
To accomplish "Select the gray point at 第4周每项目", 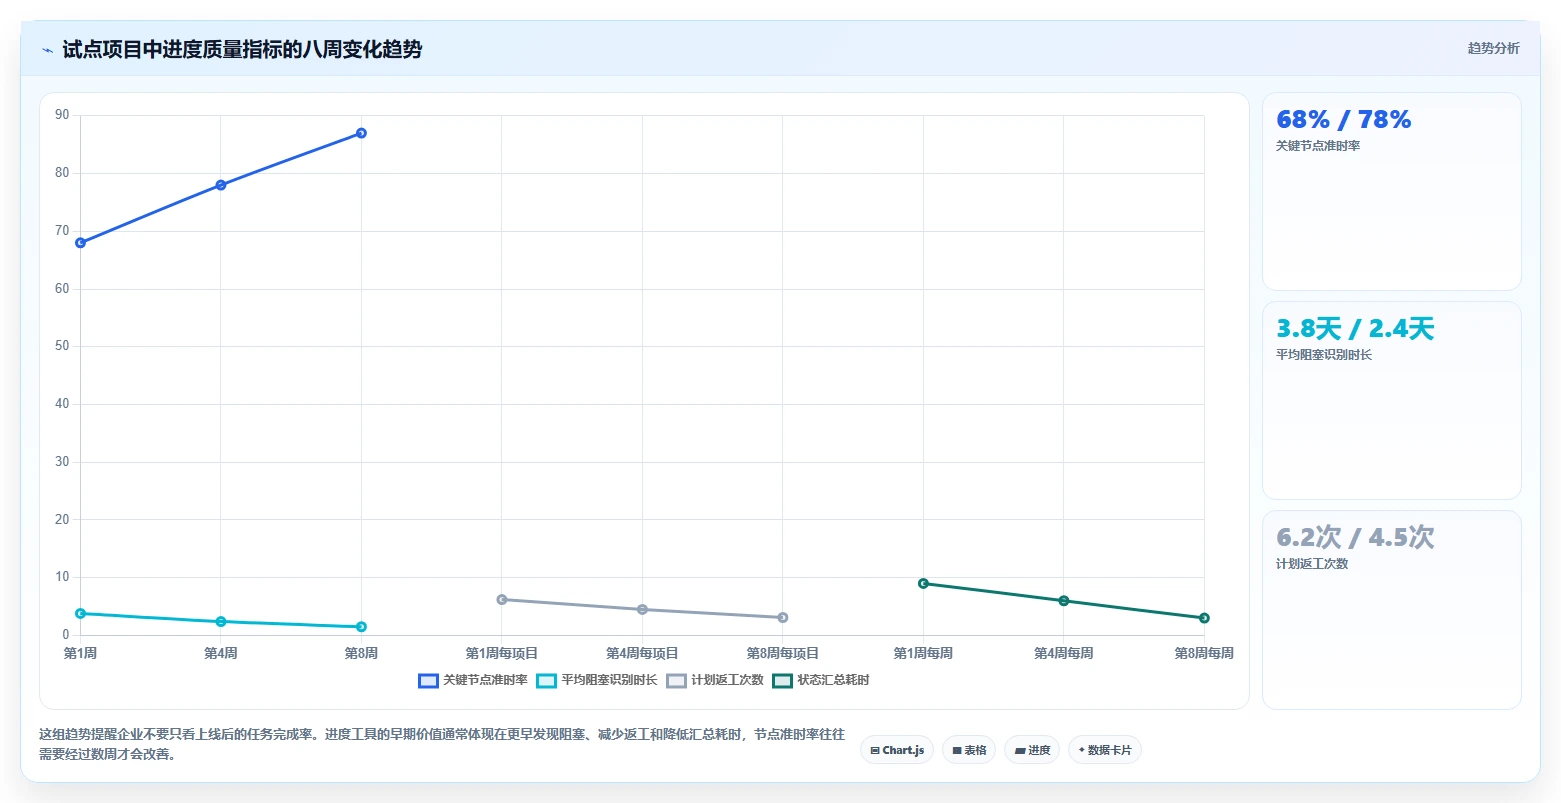I will point(642,609).
